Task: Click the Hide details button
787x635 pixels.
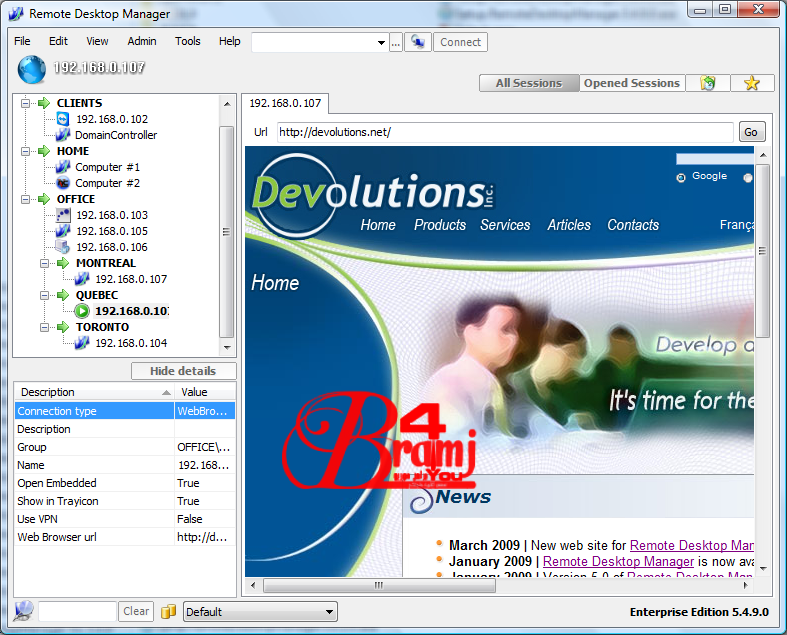Action: click(183, 371)
